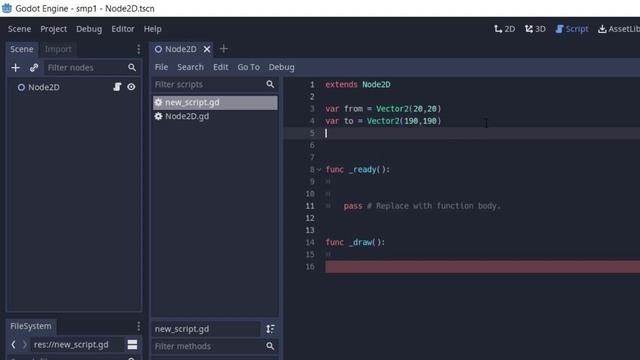Switch to the Script workspace
Viewport: 640px width, 360px height.
point(571,29)
